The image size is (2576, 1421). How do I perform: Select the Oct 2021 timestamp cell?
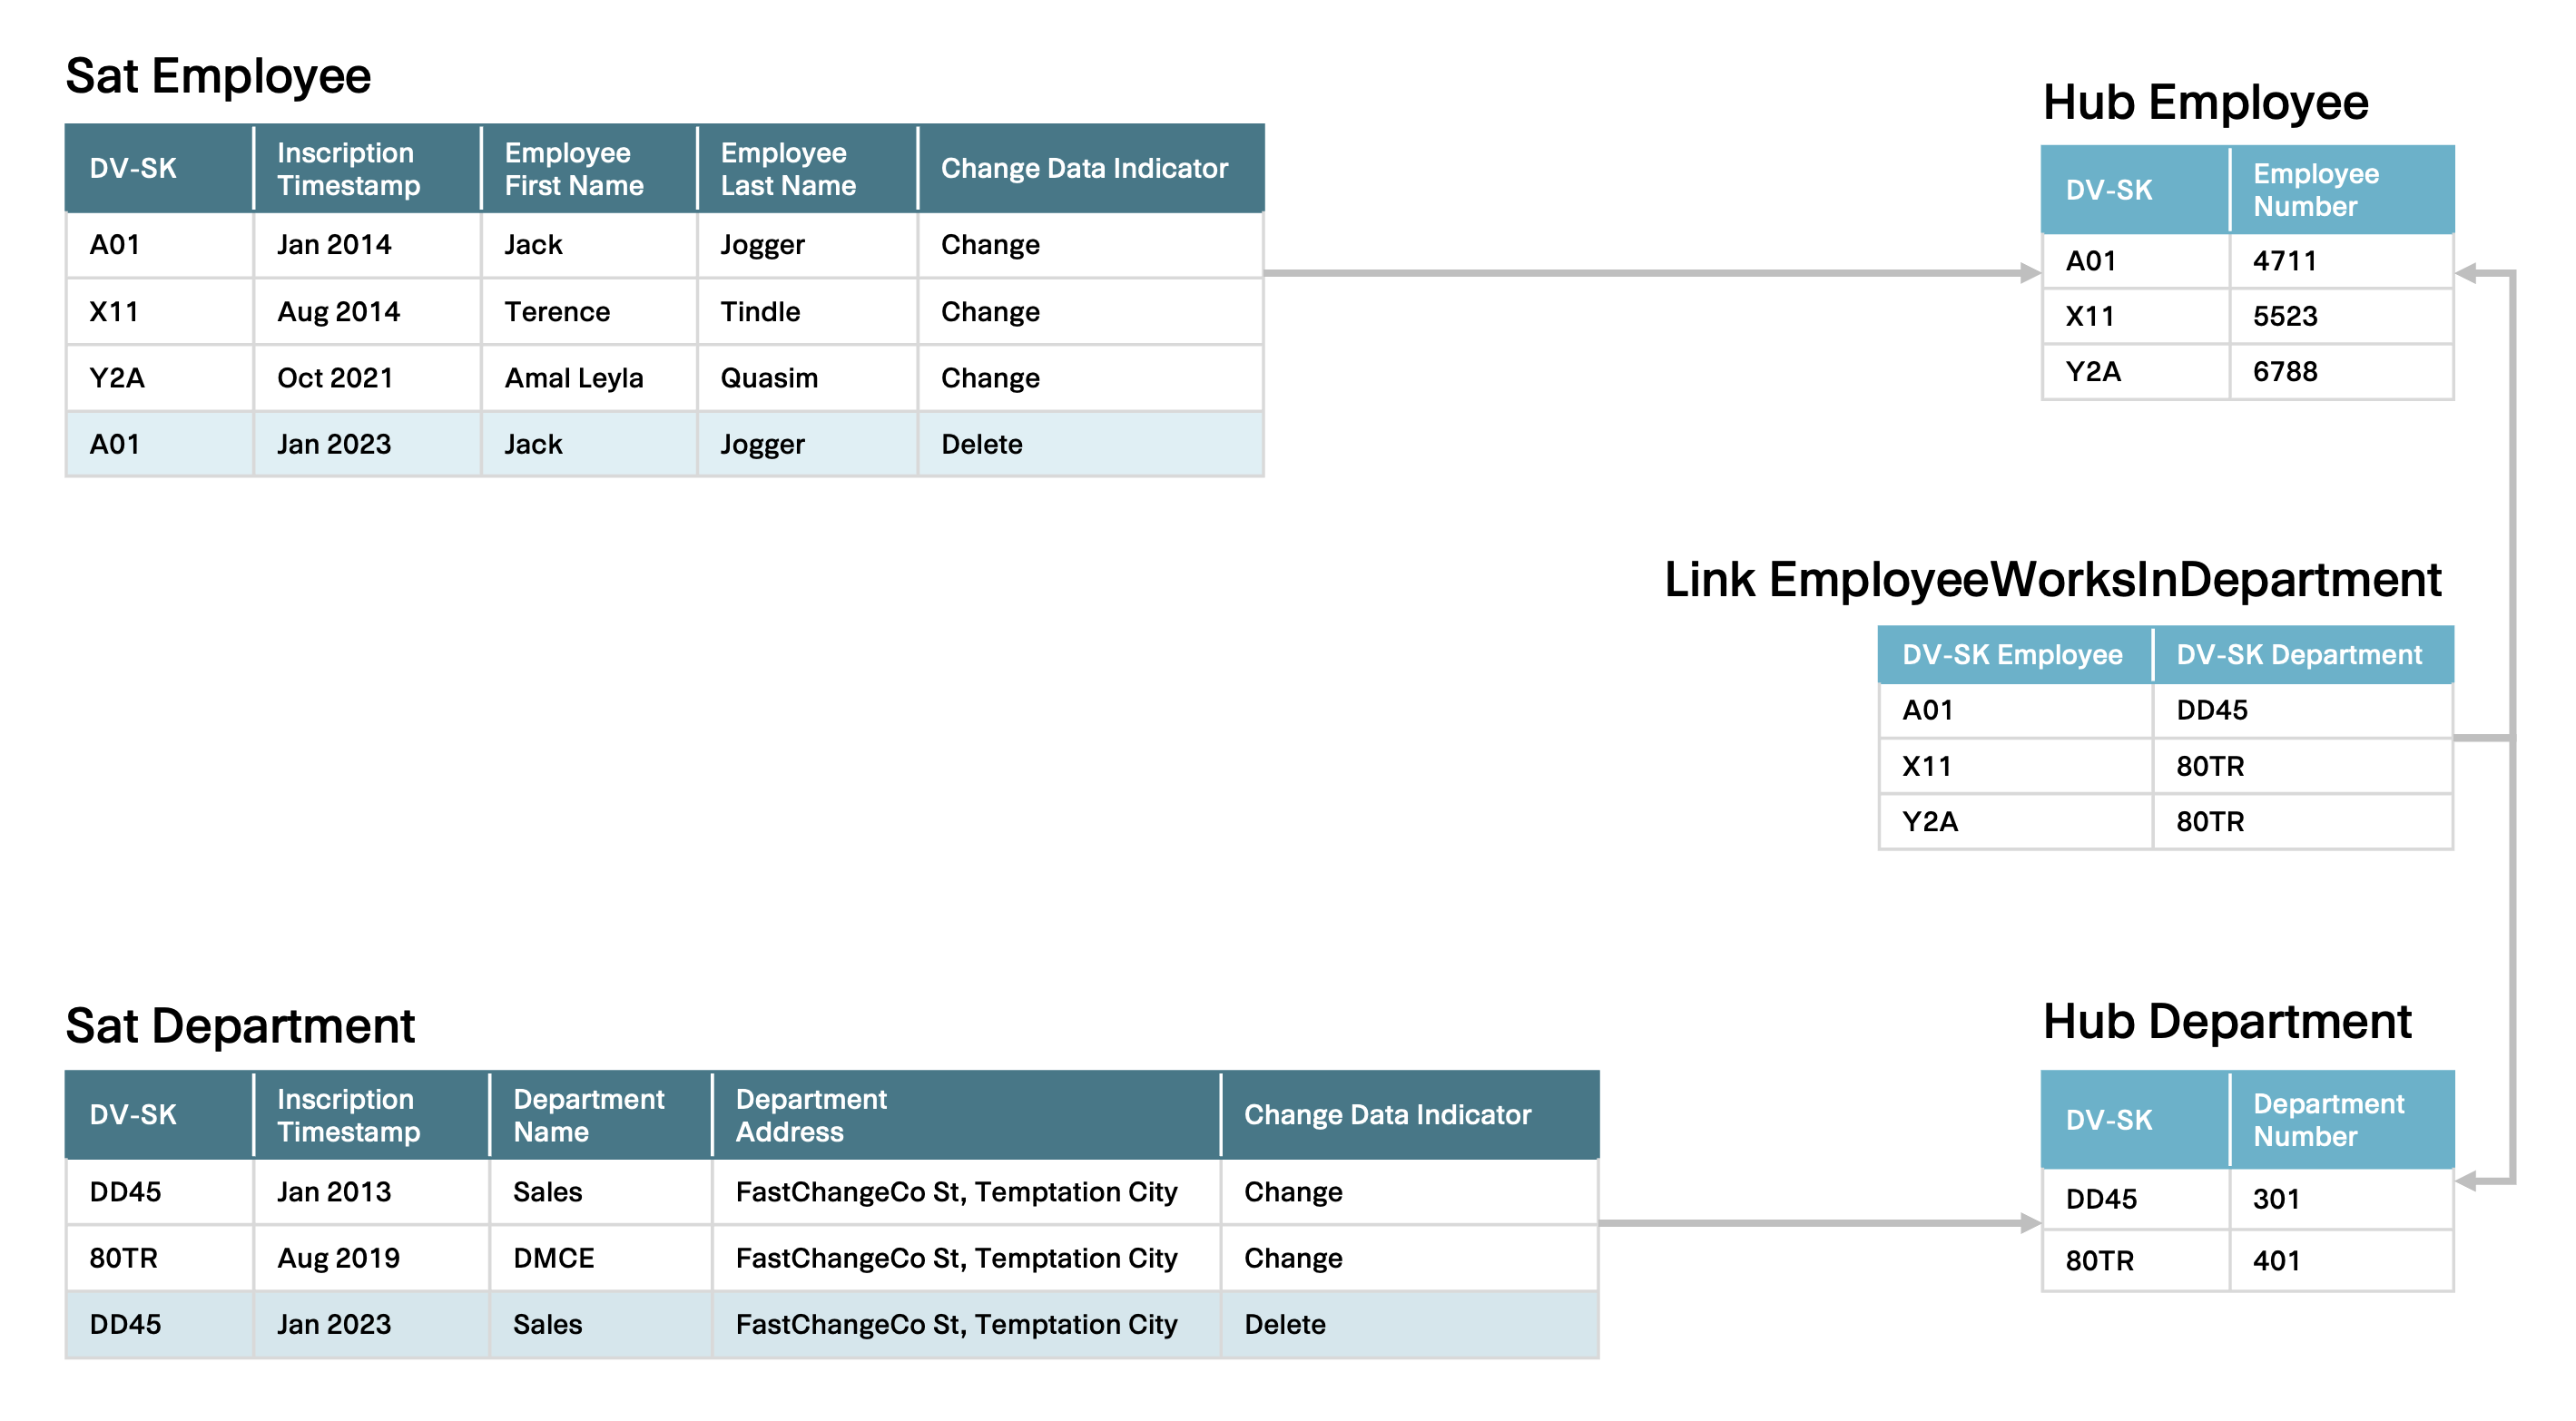(x=334, y=378)
